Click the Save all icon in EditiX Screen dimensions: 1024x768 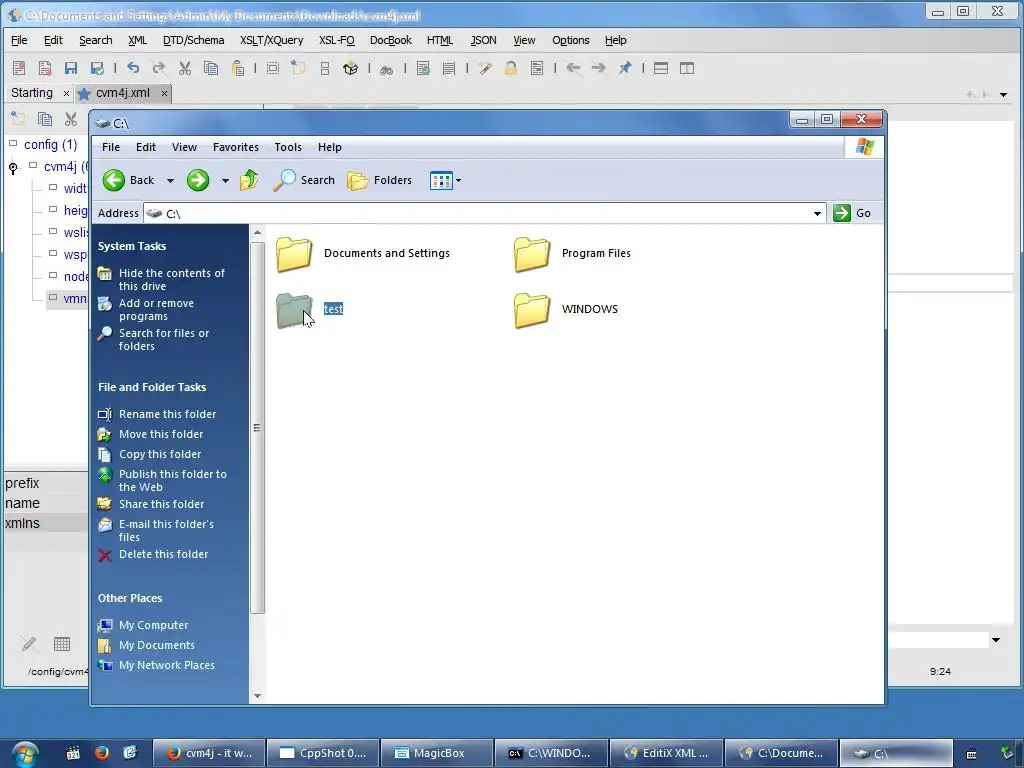97,68
